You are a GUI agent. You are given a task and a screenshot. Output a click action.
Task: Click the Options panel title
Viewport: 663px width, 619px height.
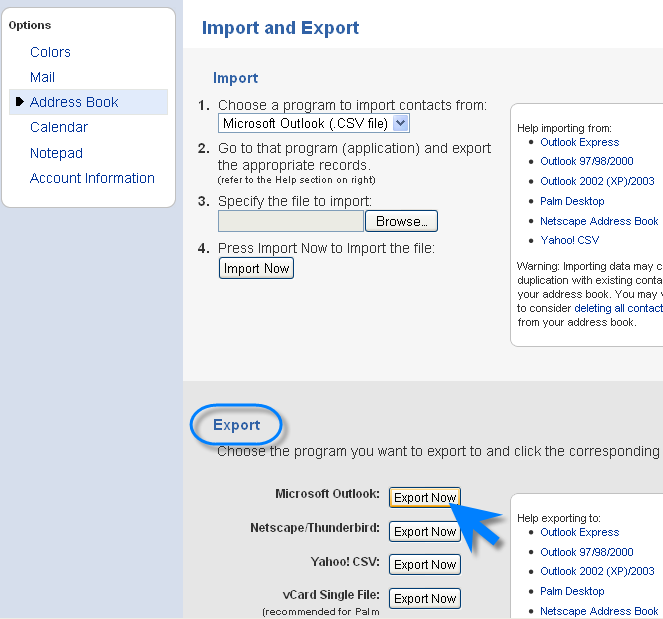(x=30, y=25)
